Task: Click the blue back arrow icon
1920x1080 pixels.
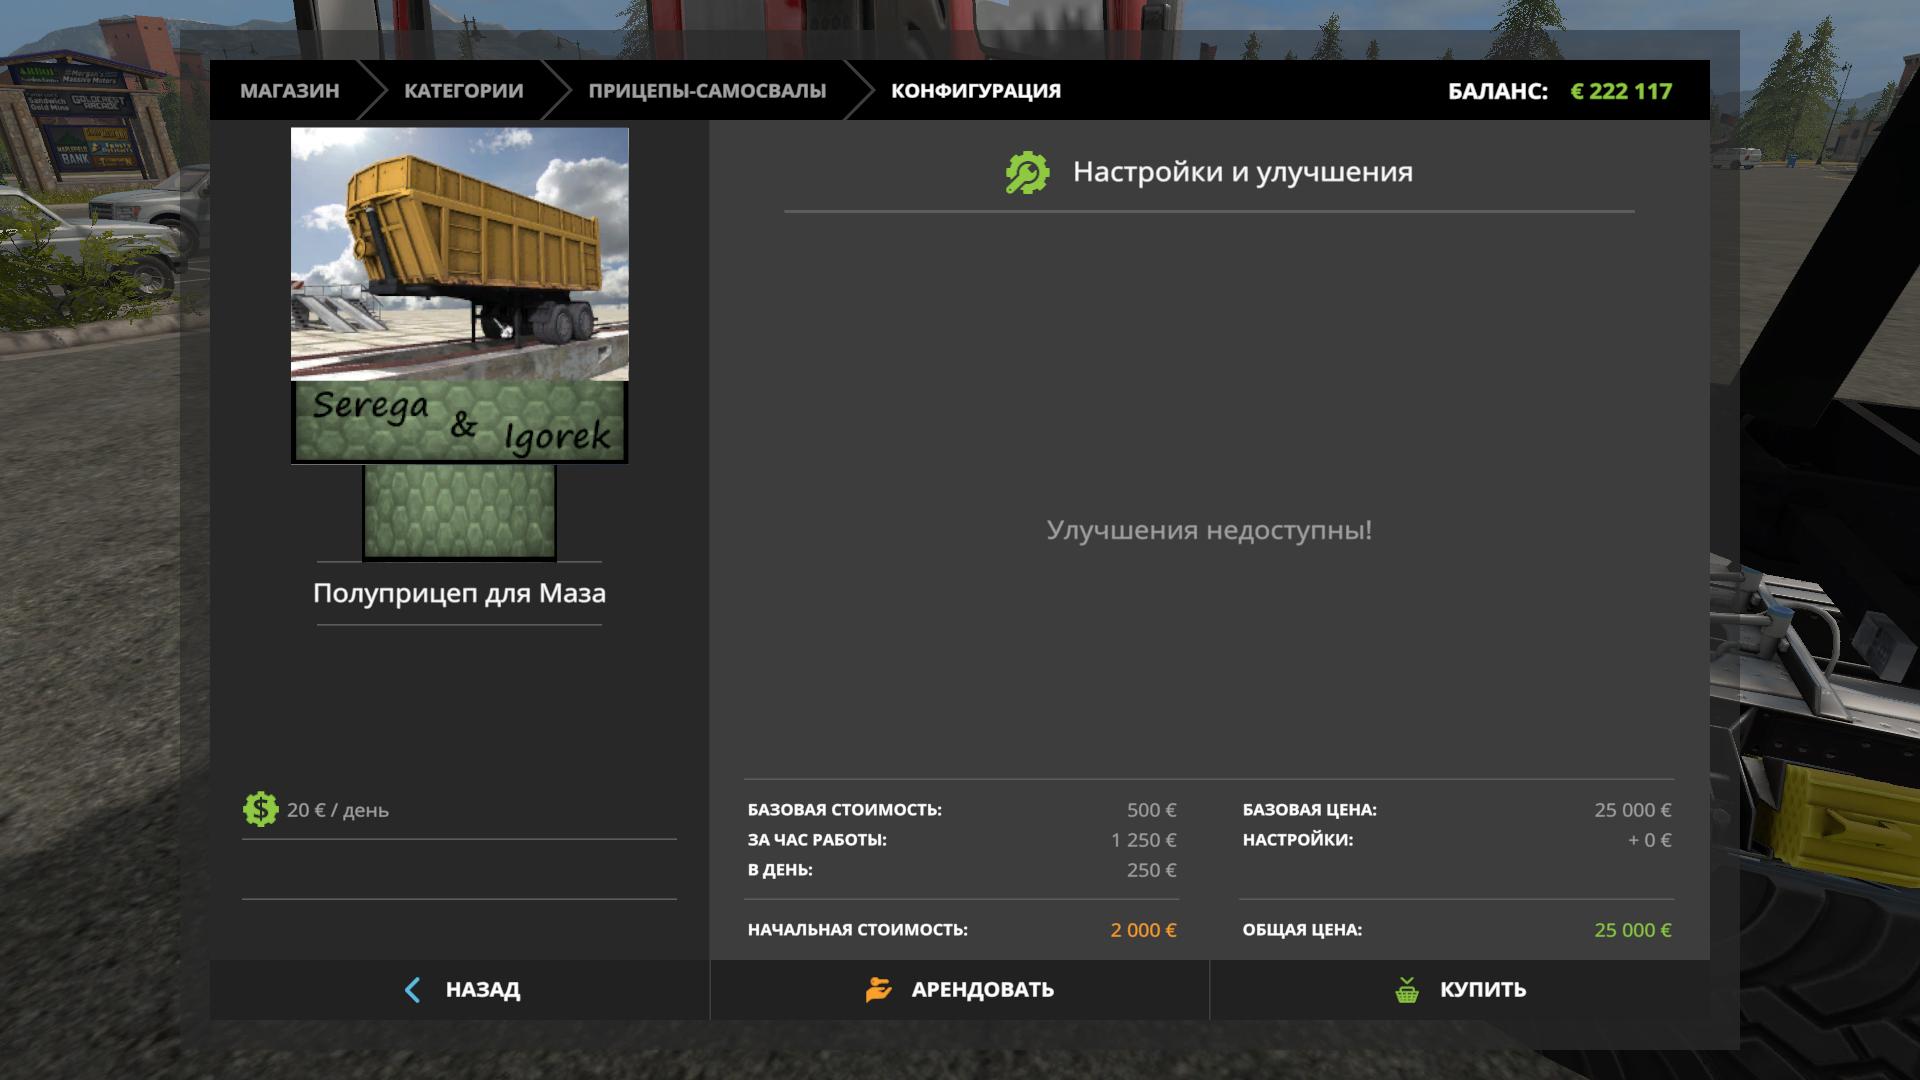Action: point(412,990)
